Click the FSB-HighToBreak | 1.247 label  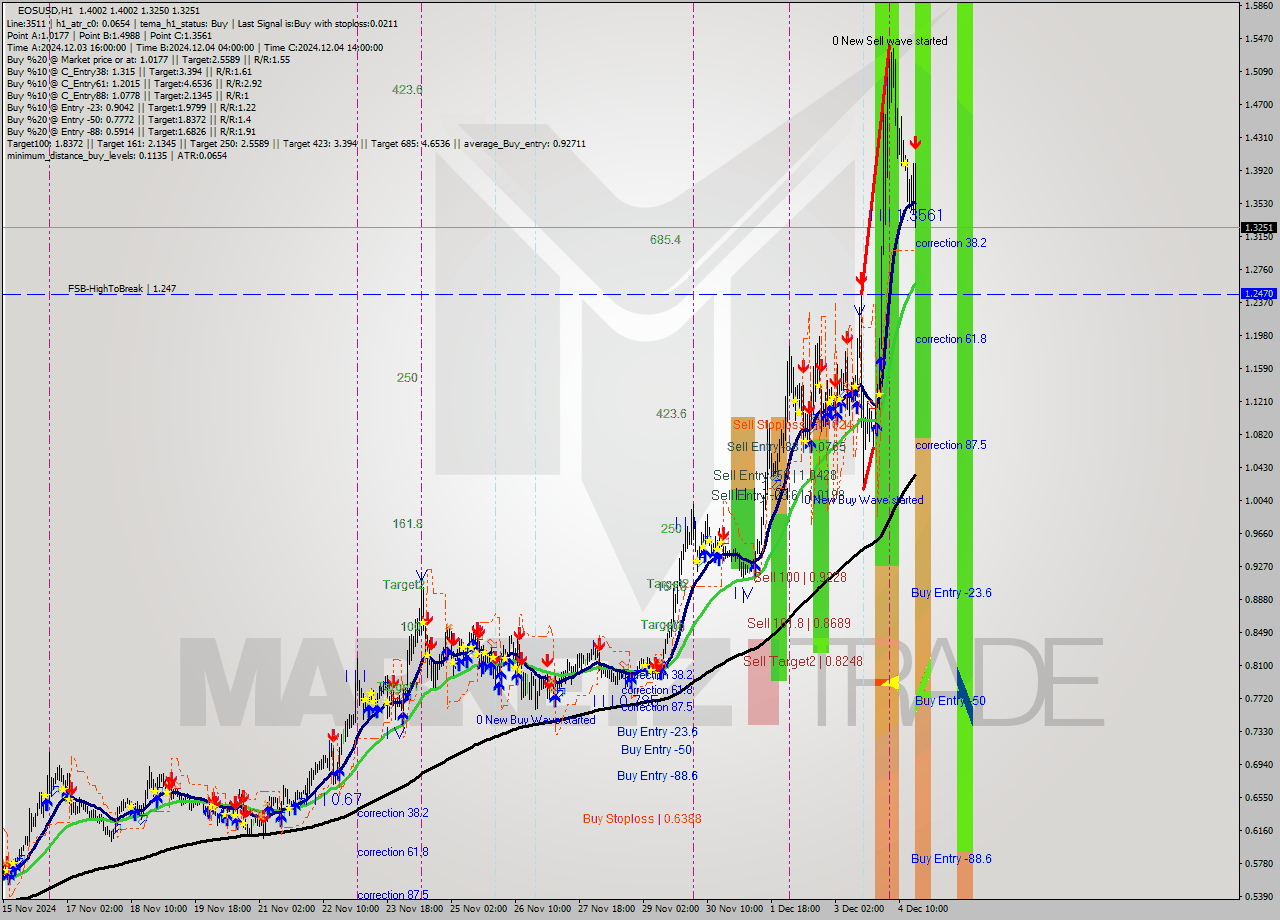point(121,289)
